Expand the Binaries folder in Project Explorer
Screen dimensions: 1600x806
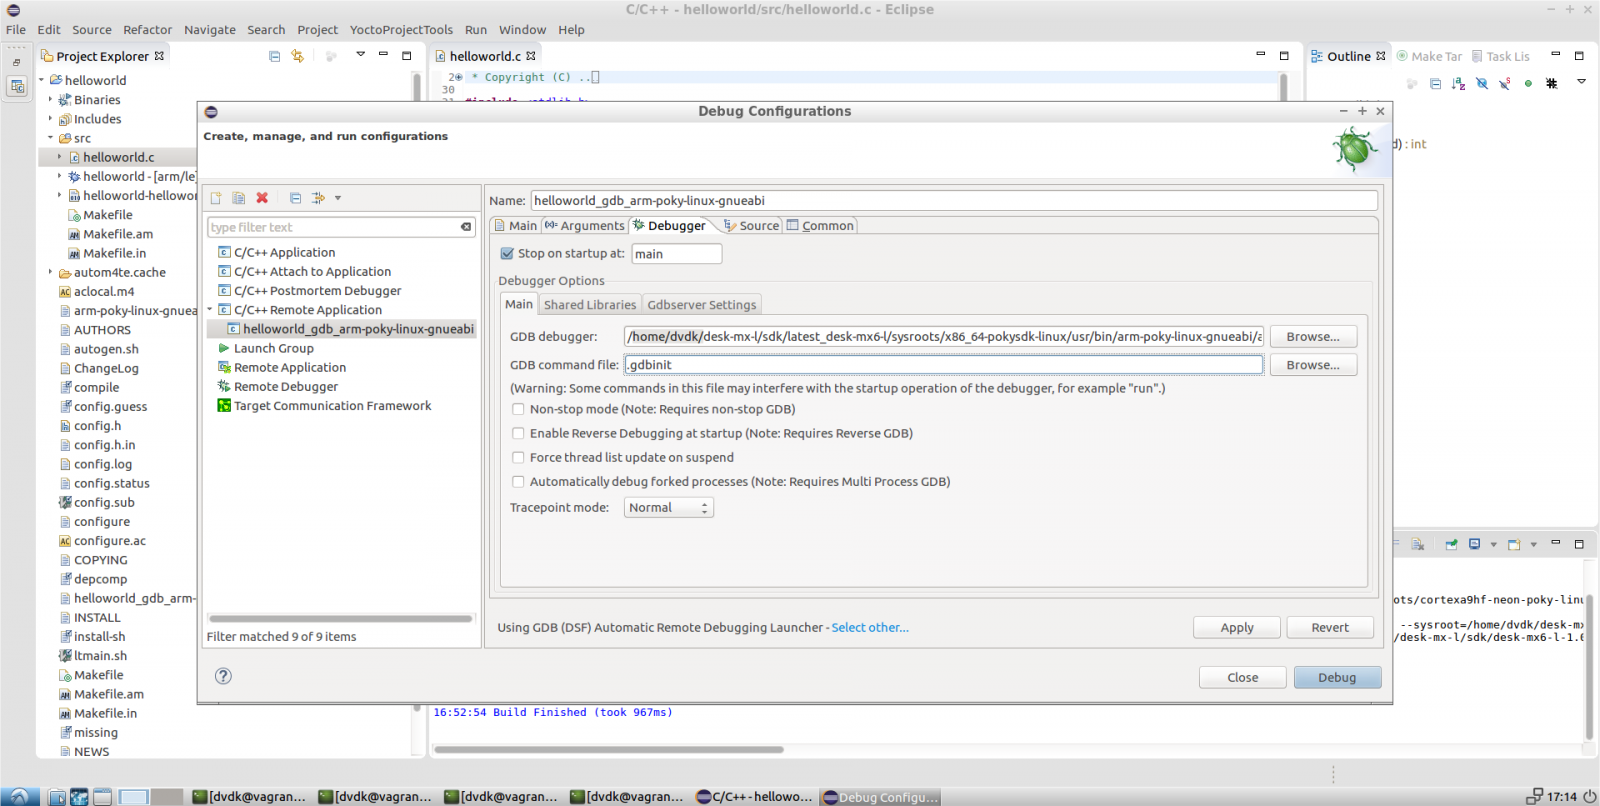coord(51,100)
